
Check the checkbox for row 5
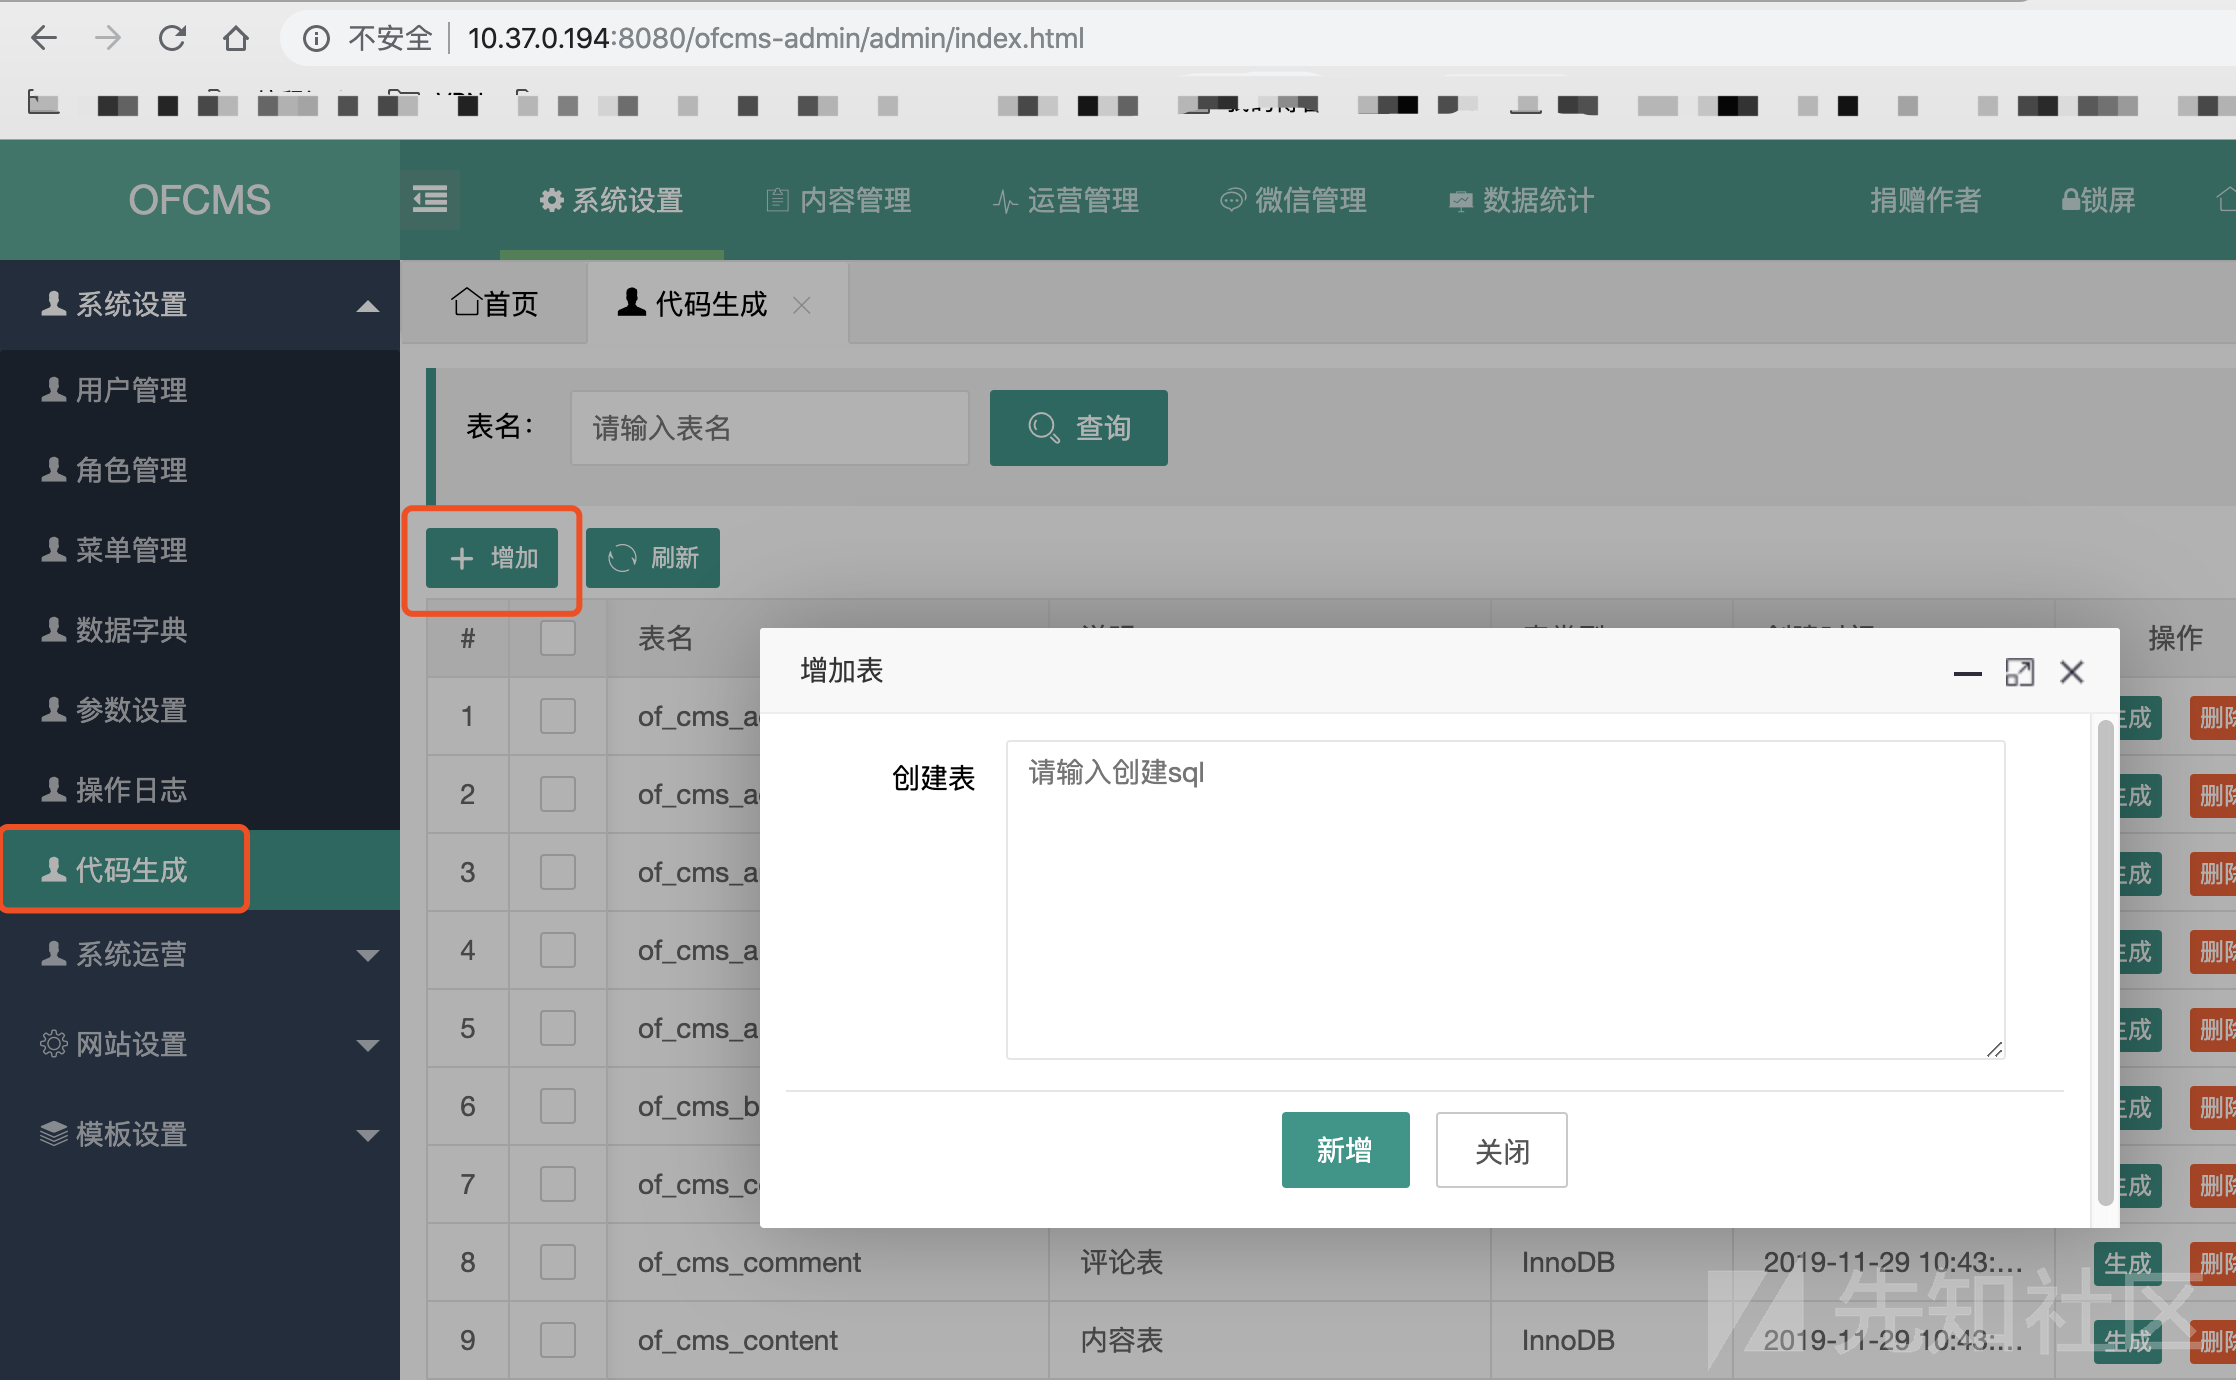[558, 1028]
